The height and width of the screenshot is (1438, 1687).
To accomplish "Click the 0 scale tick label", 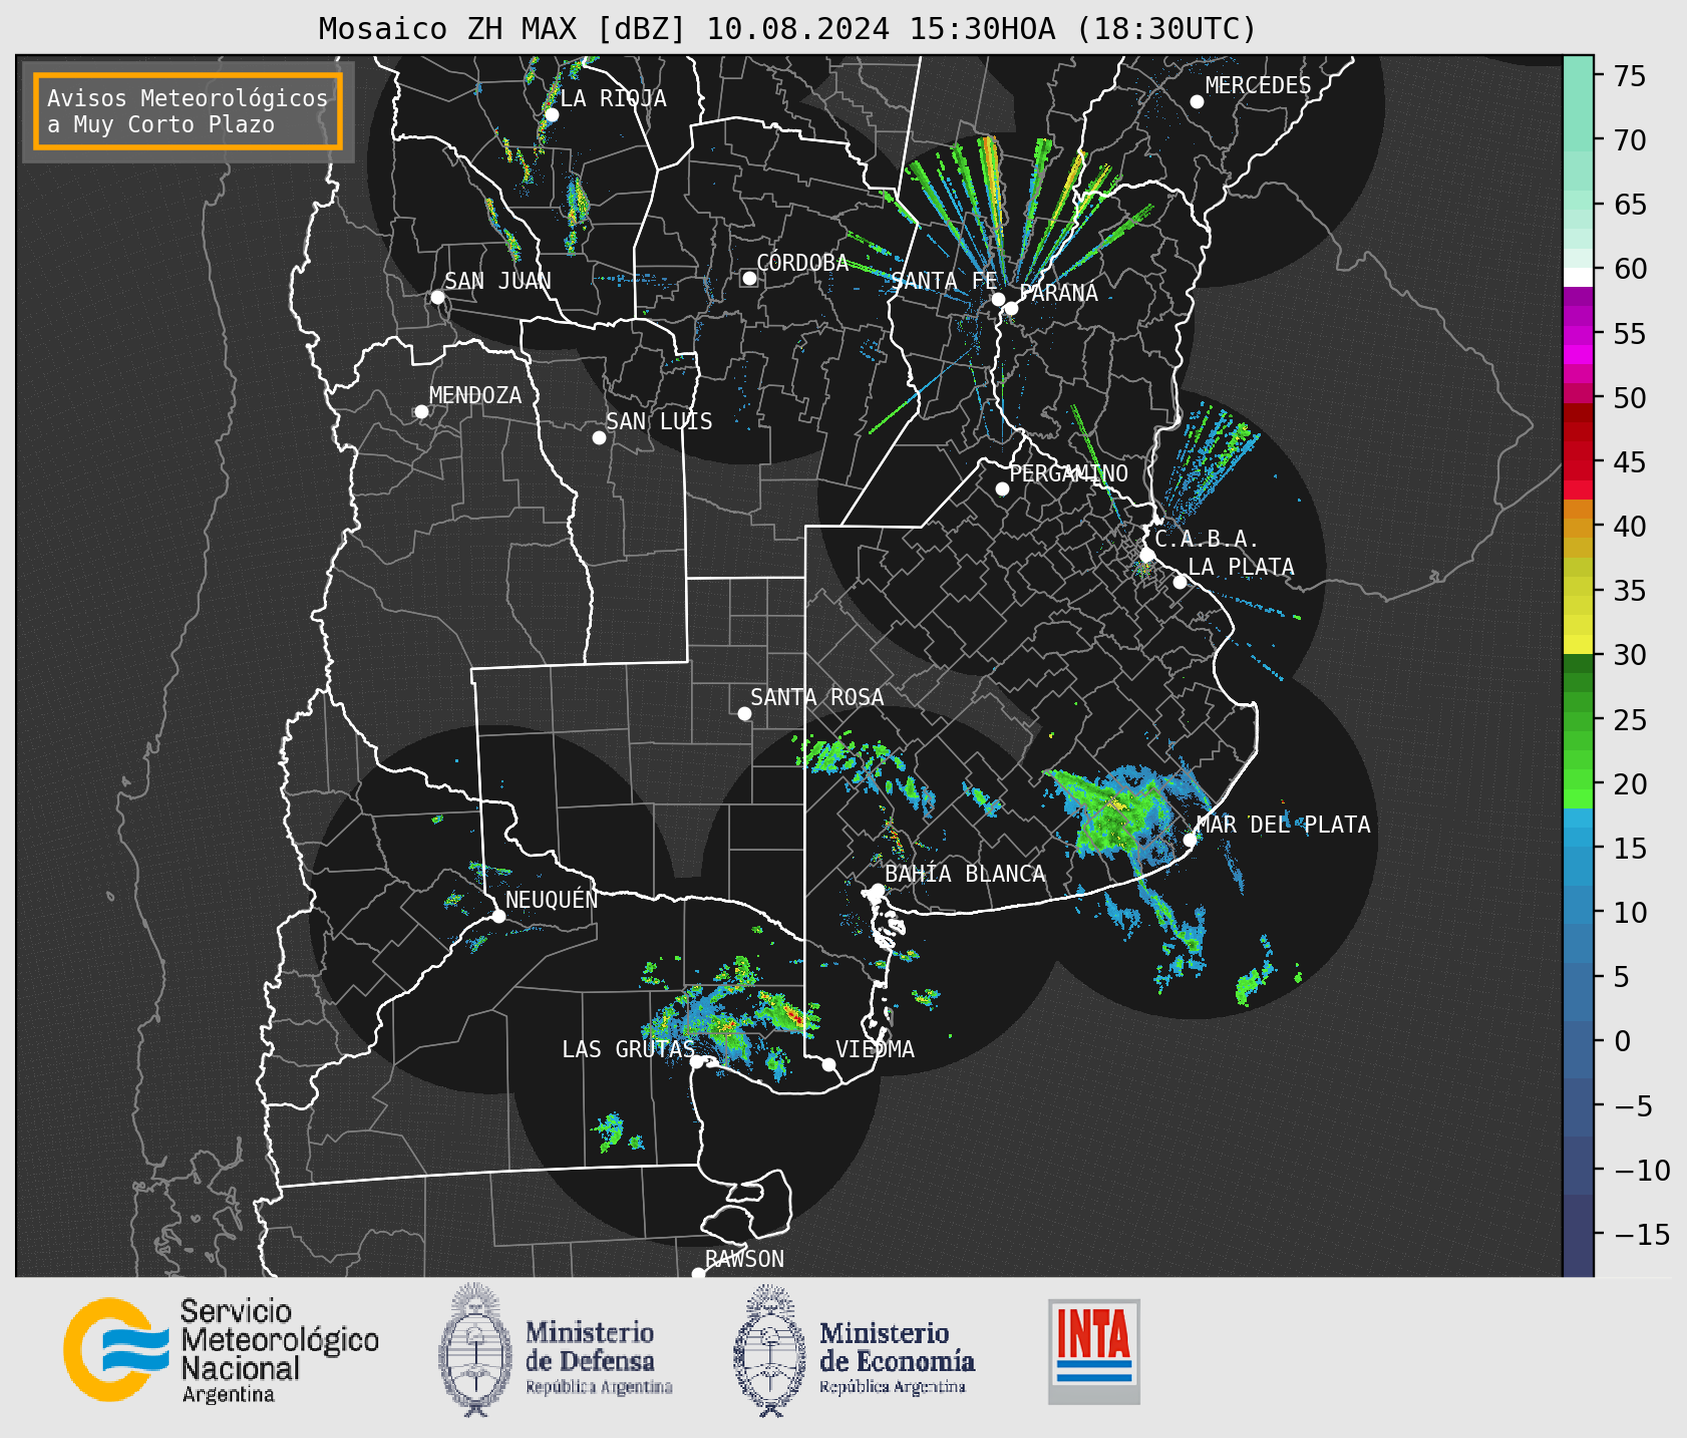I will (x=1621, y=1041).
